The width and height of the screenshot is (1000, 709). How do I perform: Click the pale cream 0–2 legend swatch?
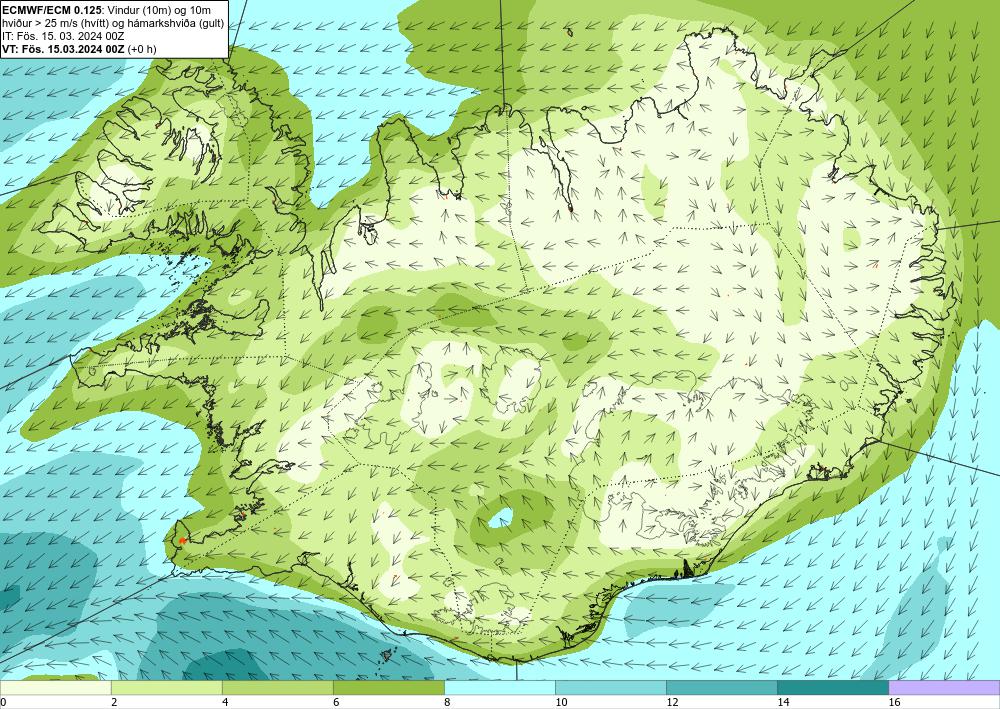(x=55, y=688)
